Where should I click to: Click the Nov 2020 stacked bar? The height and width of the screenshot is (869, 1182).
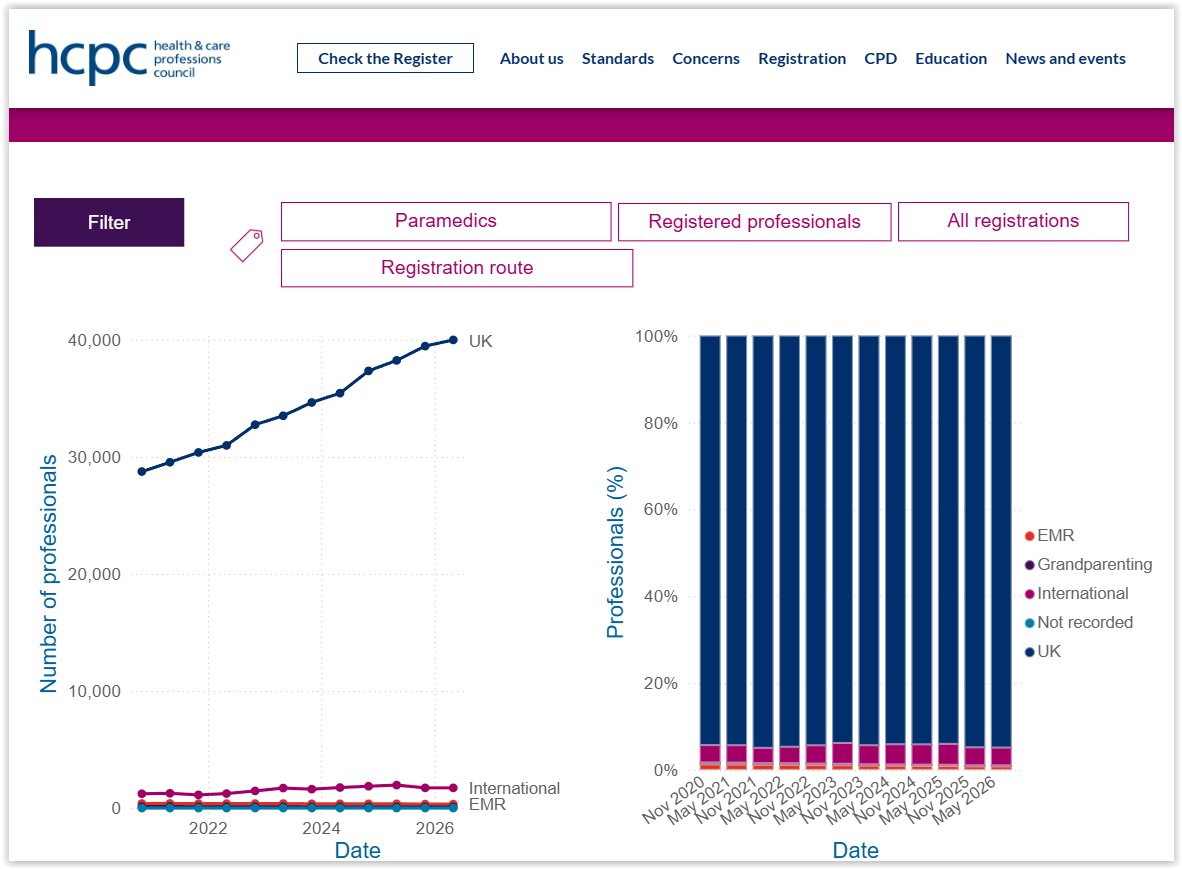coord(710,553)
